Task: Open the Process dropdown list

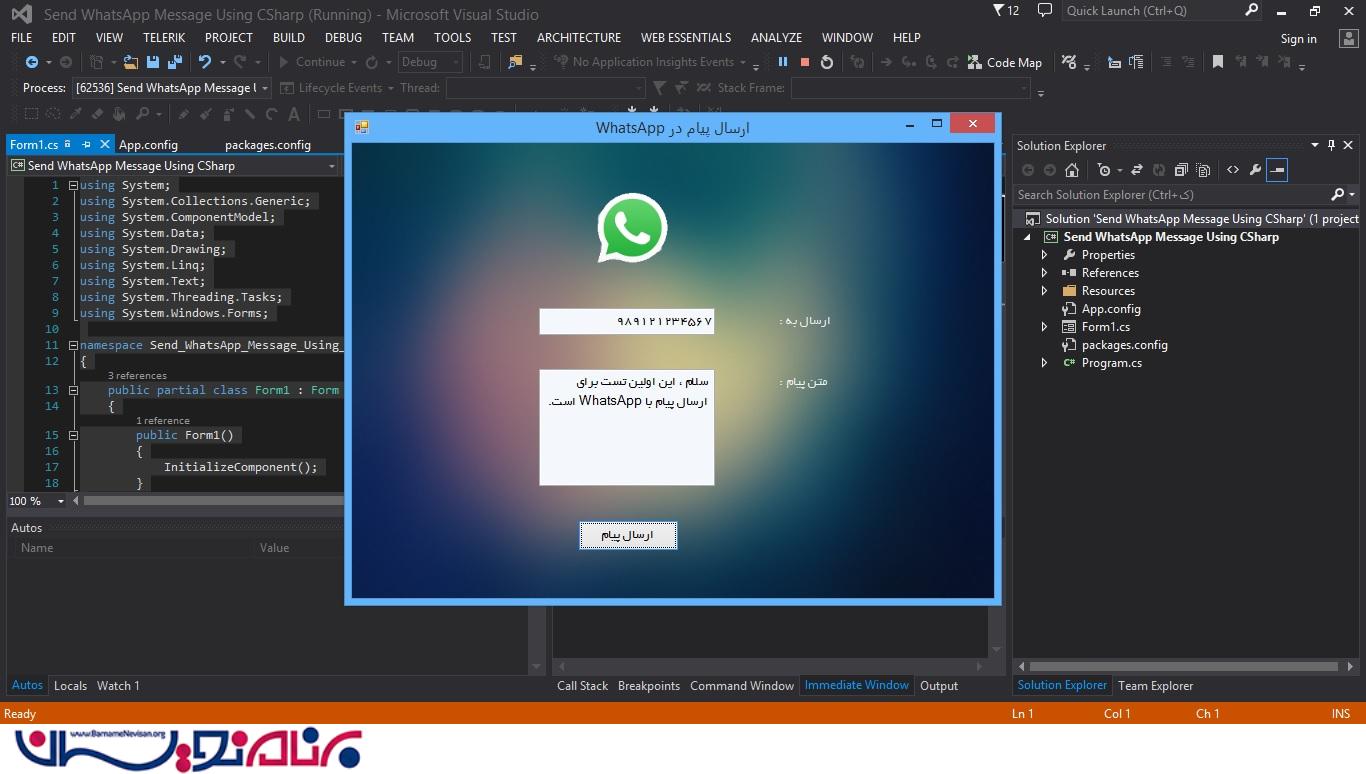Action: point(265,88)
